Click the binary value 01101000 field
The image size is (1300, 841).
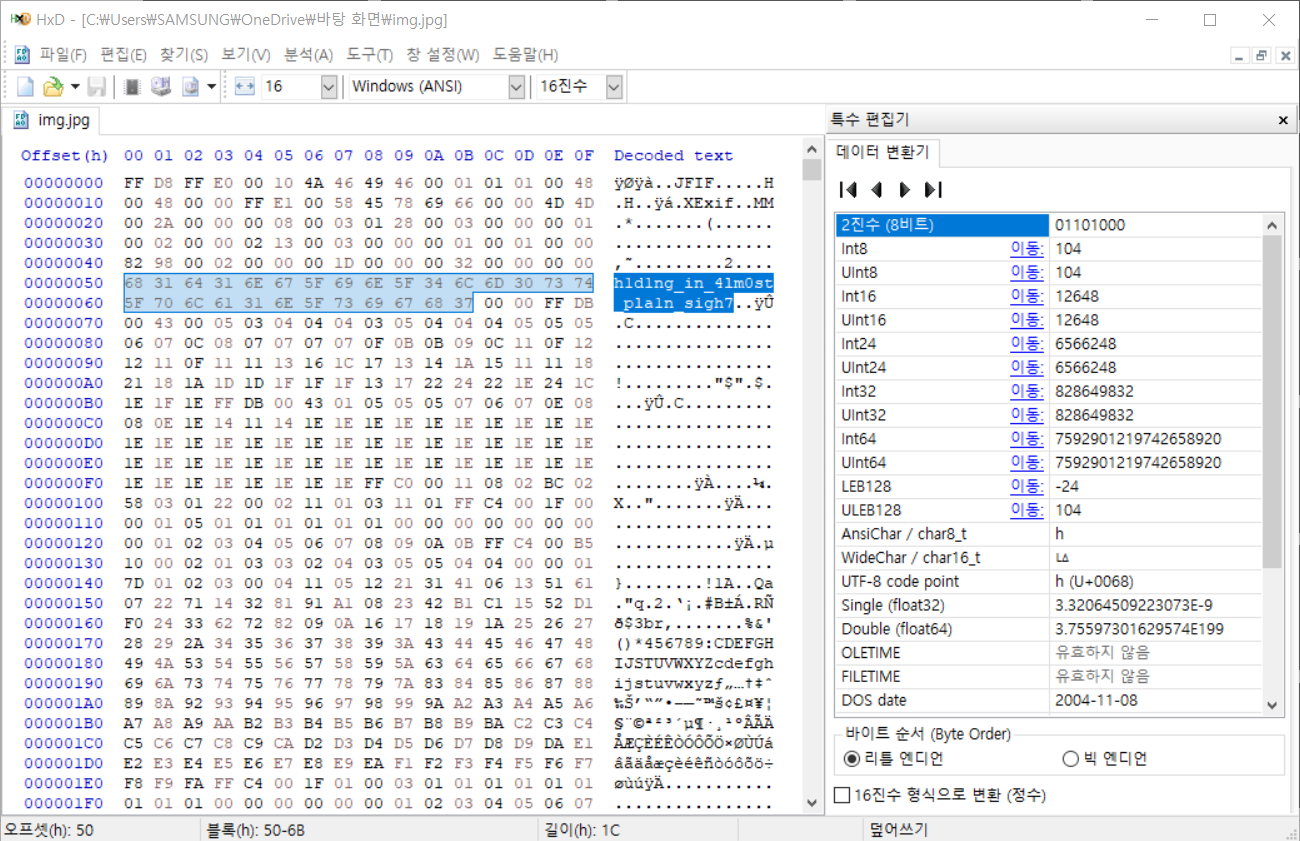pos(1156,225)
